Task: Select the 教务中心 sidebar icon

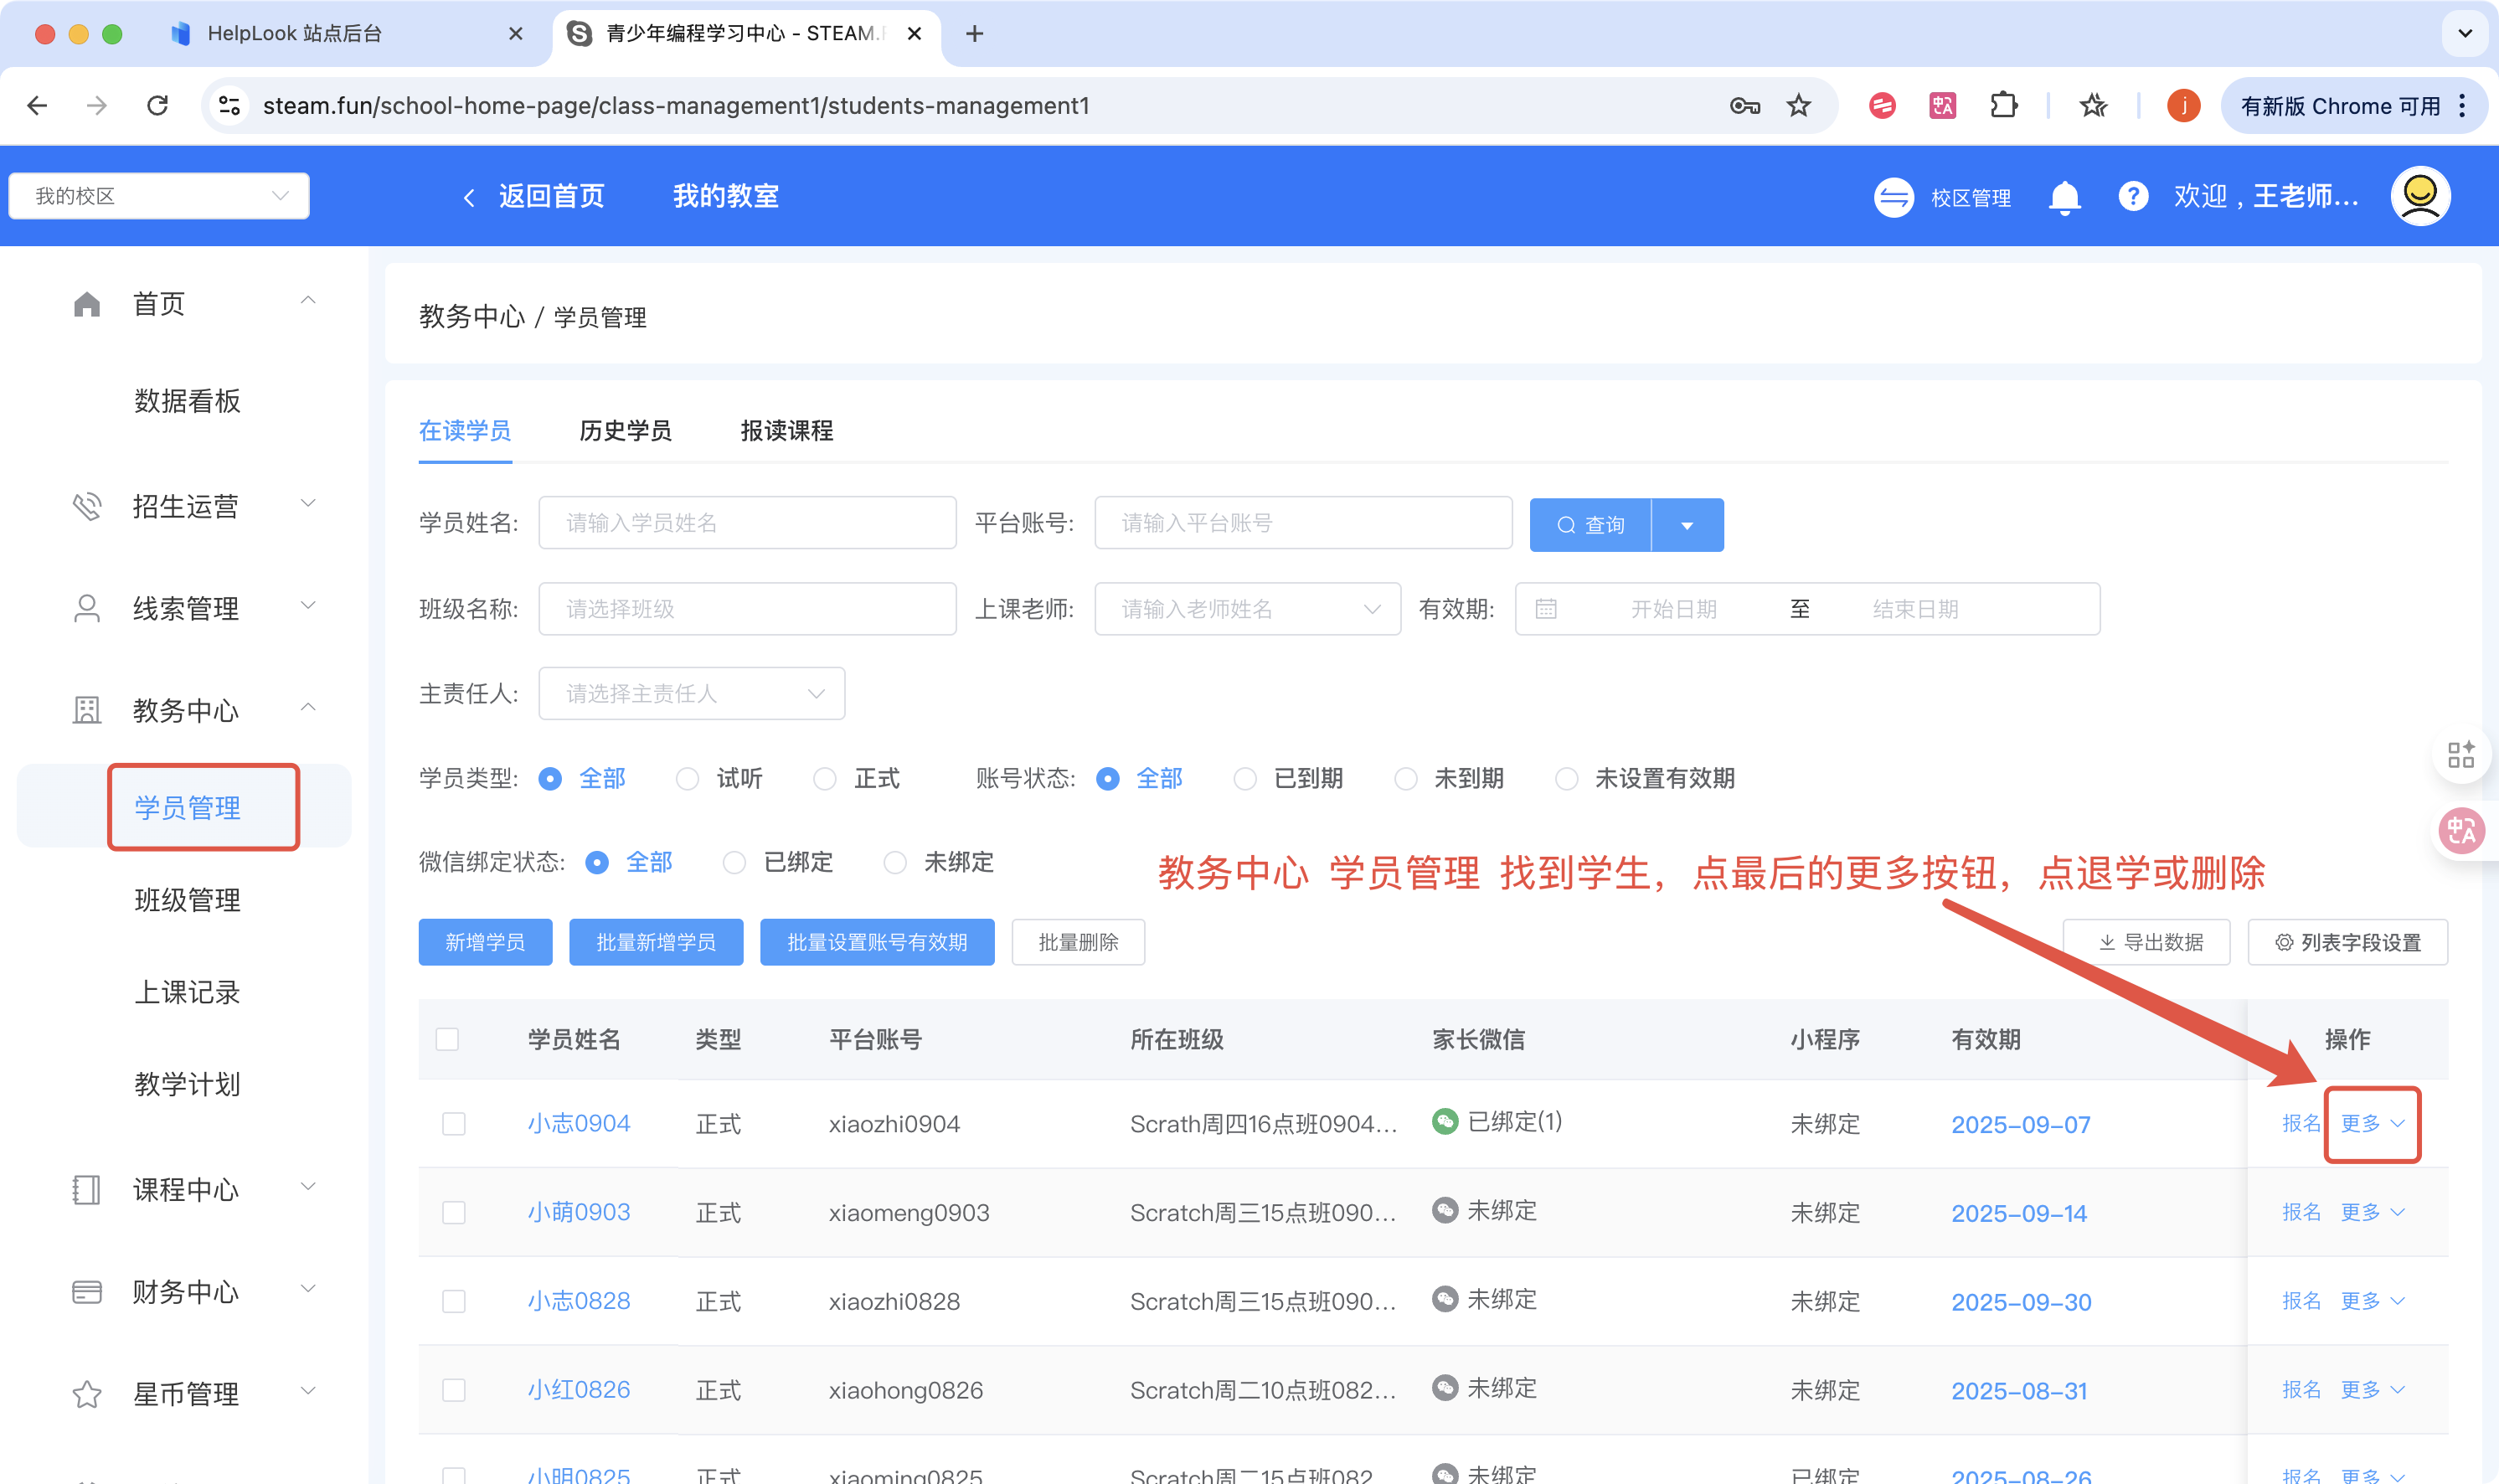Action: (x=87, y=710)
